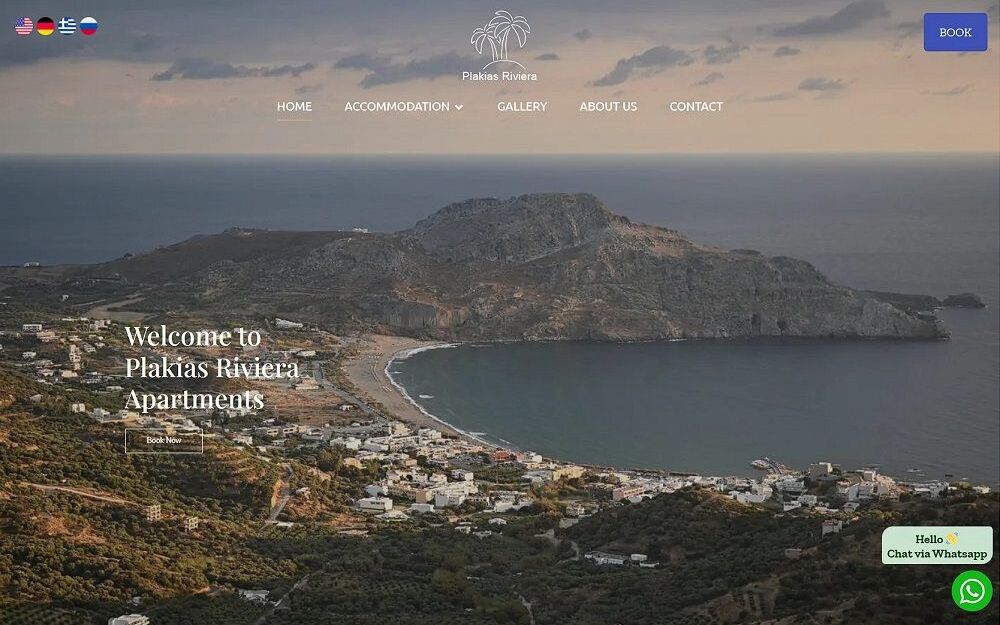1000x625 pixels.
Task: Go to the Home menu item
Action: point(294,107)
